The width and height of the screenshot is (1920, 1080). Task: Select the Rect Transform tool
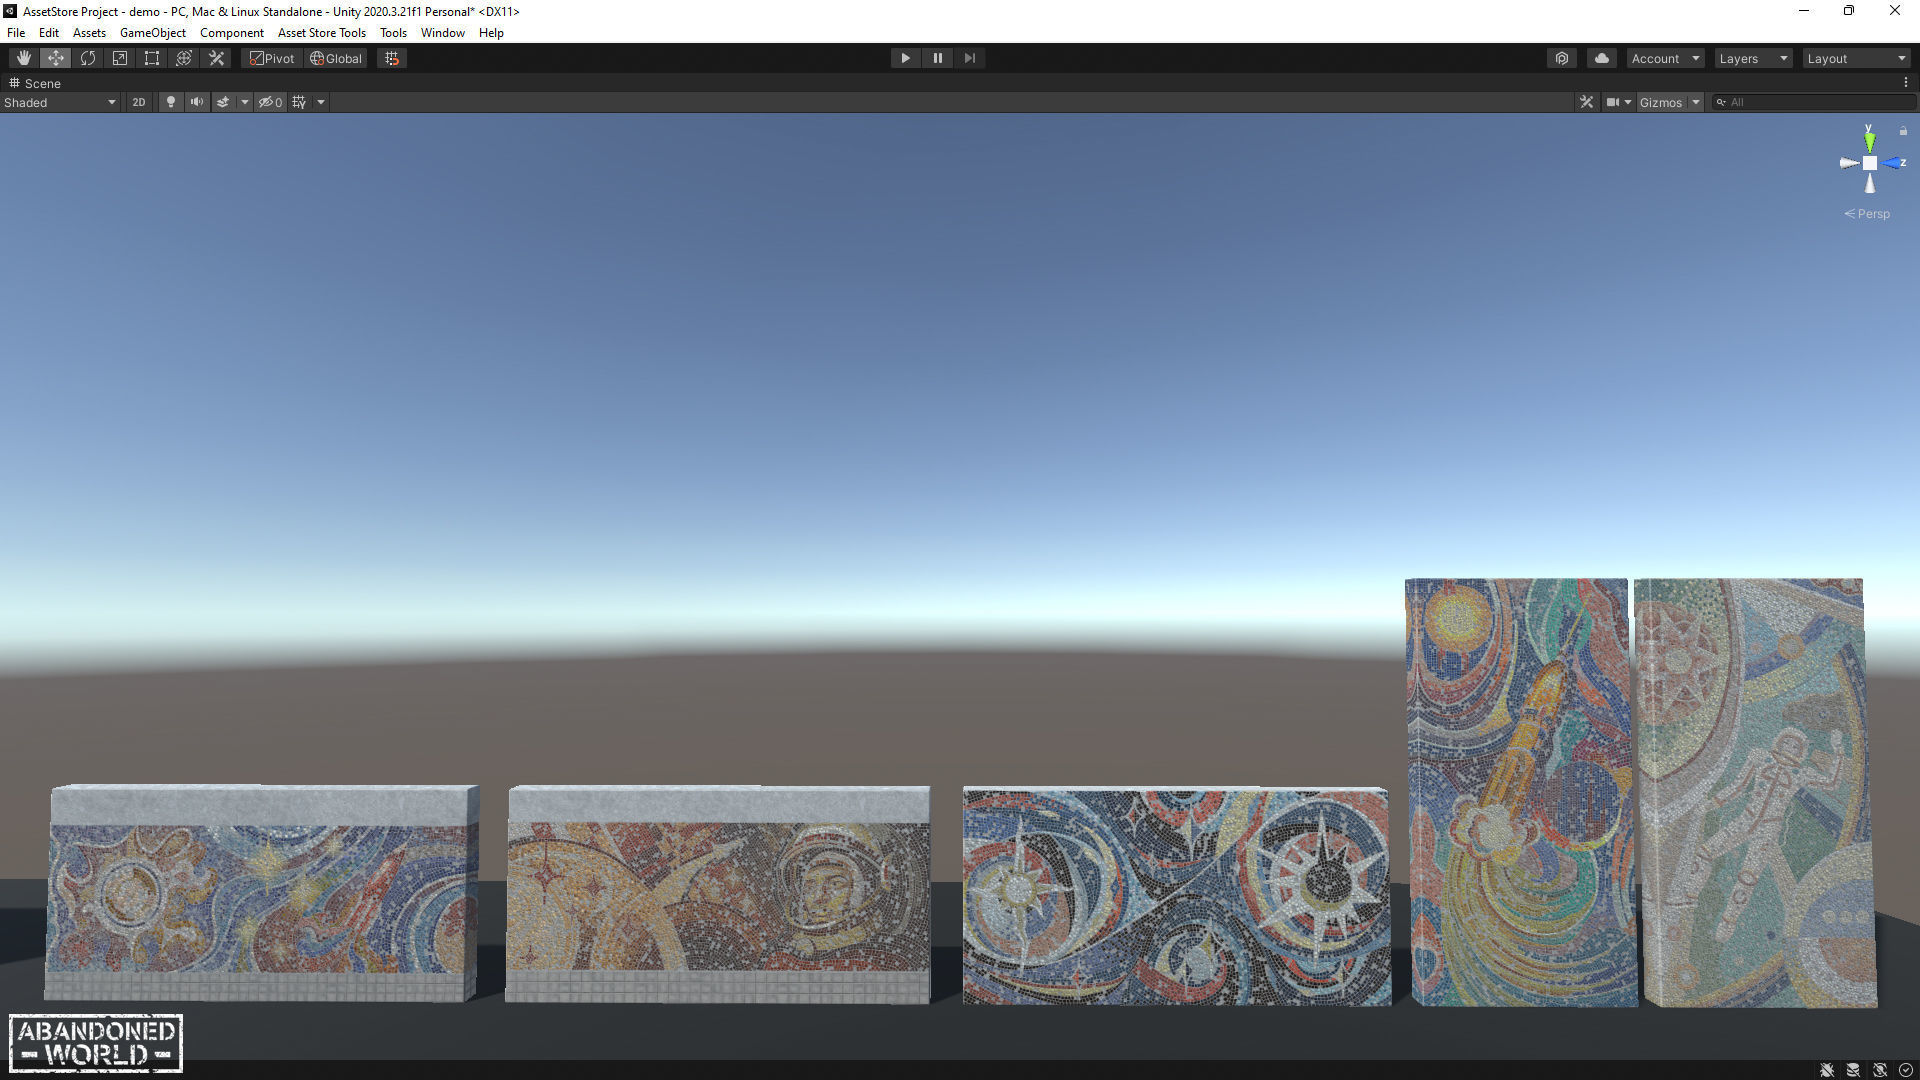coord(152,58)
